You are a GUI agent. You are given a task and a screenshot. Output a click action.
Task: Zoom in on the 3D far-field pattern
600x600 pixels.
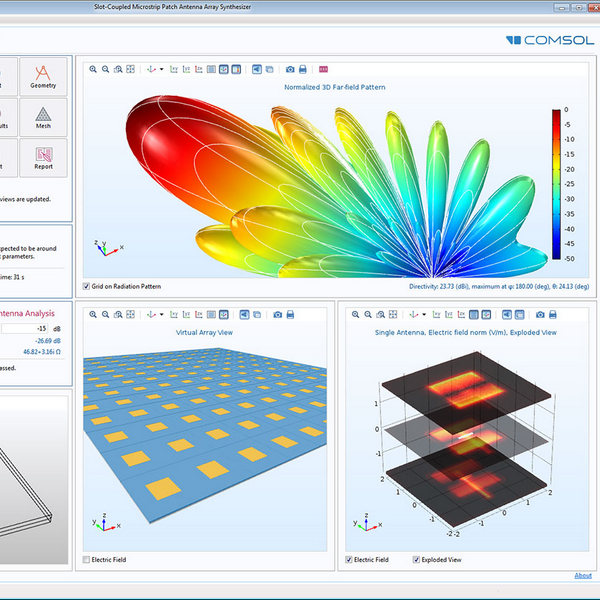(93, 69)
